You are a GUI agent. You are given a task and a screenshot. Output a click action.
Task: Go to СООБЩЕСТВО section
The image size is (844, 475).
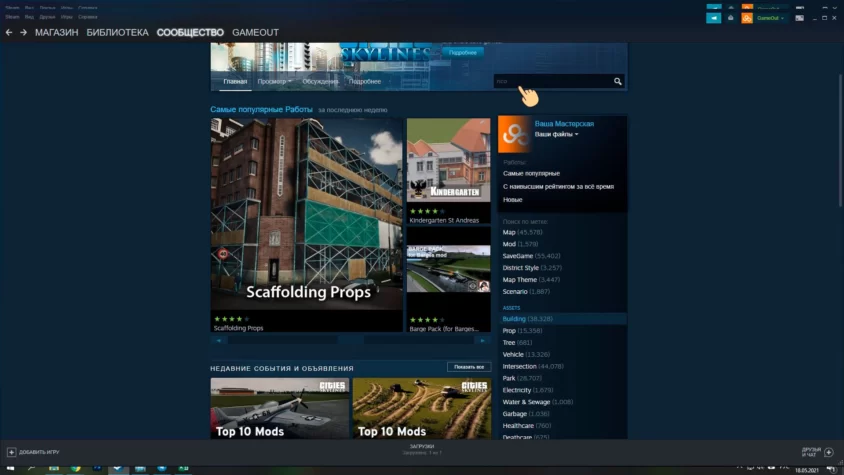190,32
